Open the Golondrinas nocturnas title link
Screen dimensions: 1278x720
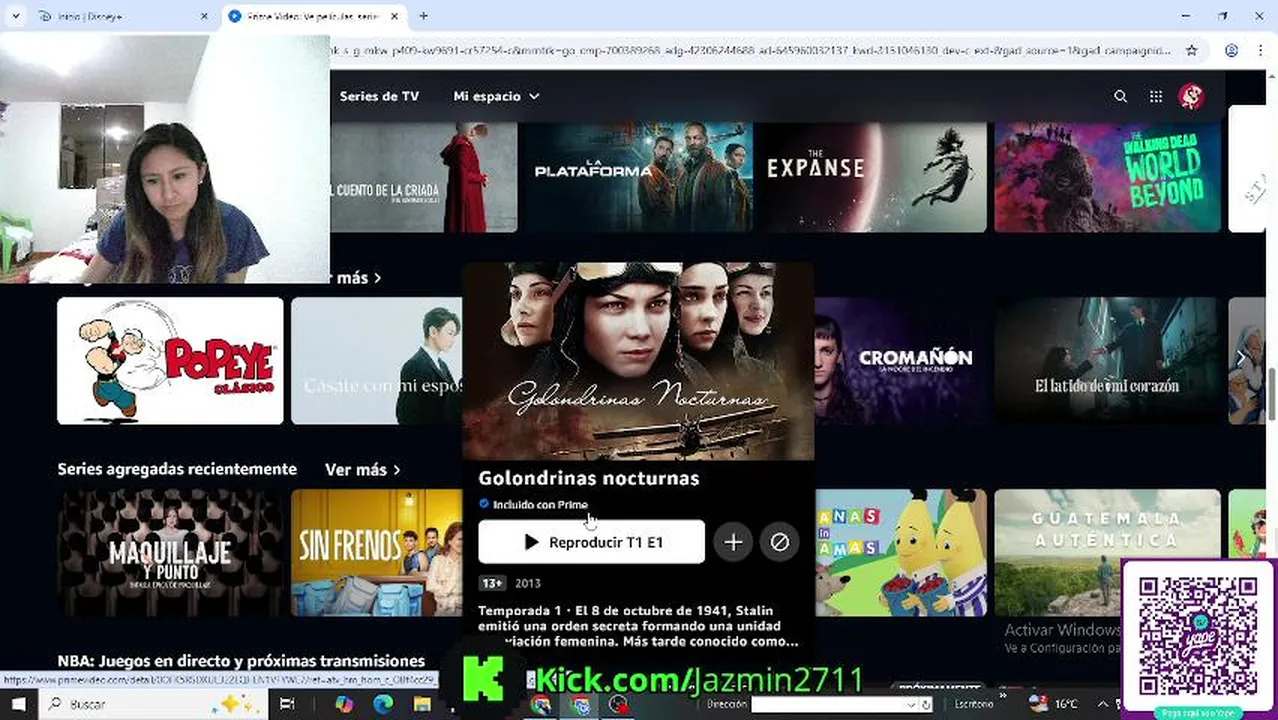click(588, 478)
